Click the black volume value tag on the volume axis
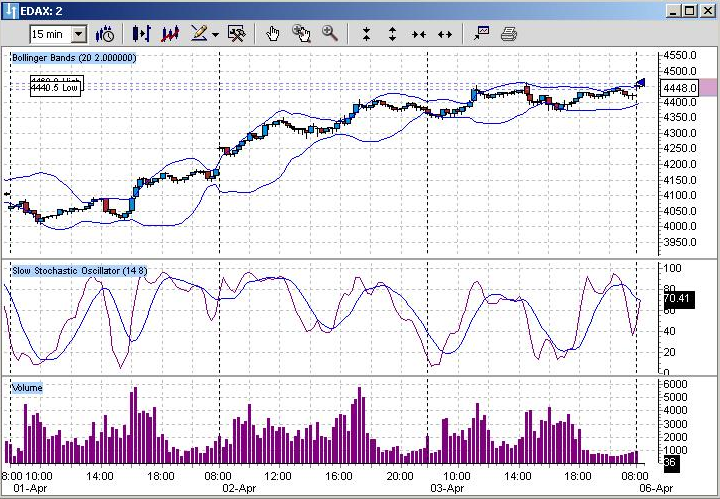This screenshot has width=720, height=499. [671, 463]
